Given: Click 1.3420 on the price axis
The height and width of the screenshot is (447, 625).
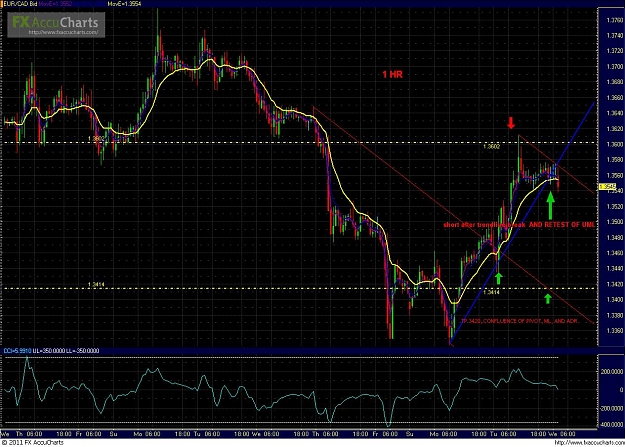Looking at the screenshot, I should pyautogui.click(x=614, y=284).
